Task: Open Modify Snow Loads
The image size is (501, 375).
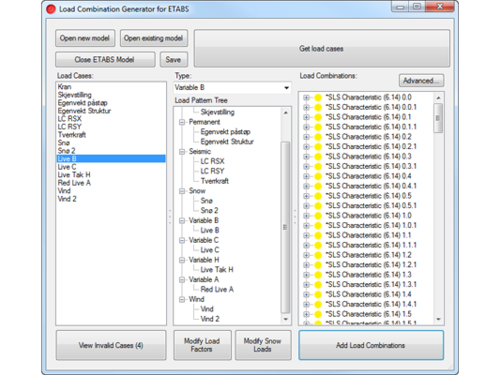Action: [x=263, y=345]
